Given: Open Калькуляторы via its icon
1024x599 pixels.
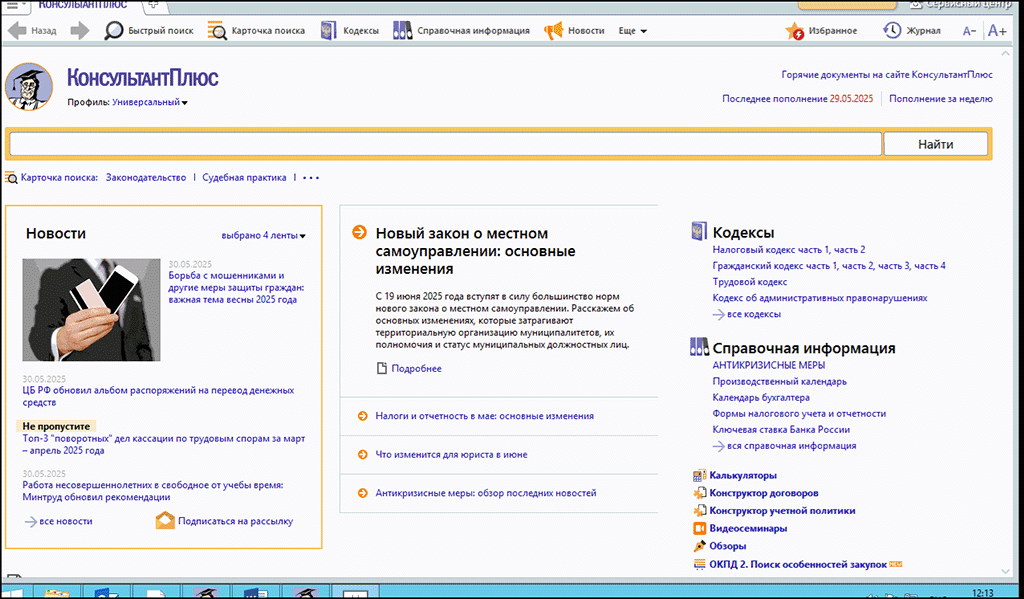Looking at the screenshot, I should point(699,476).
